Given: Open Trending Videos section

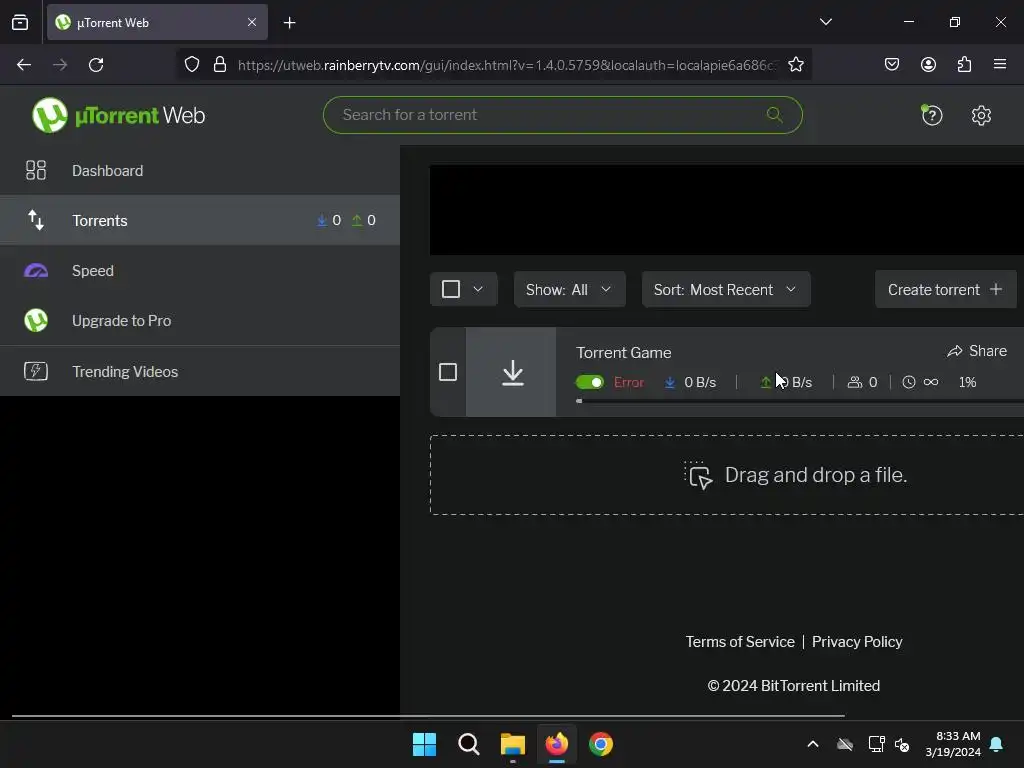Looking at the screenshot, I should 200,371.
